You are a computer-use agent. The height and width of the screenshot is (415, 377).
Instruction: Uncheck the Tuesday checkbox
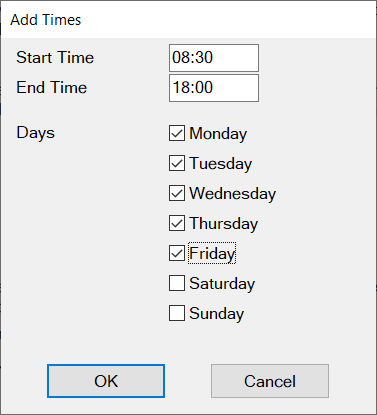pos(177,163)
